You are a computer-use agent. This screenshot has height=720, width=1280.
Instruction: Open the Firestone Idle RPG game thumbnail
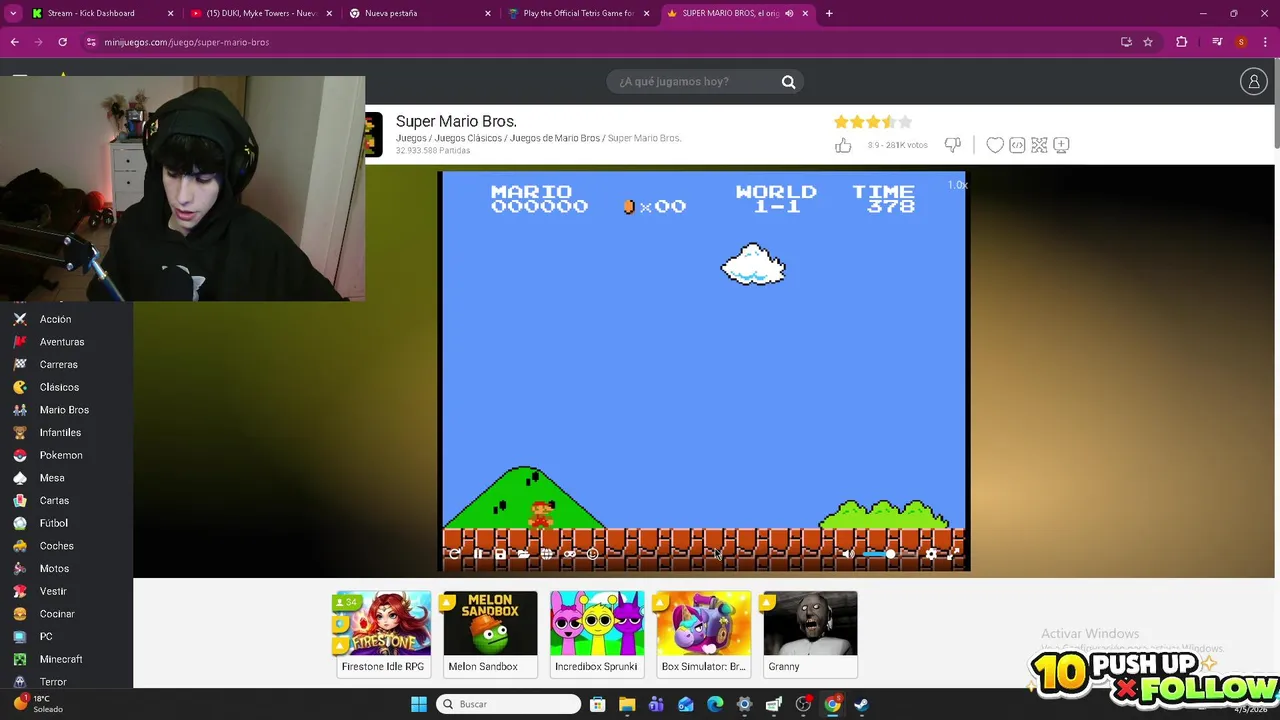383,634
